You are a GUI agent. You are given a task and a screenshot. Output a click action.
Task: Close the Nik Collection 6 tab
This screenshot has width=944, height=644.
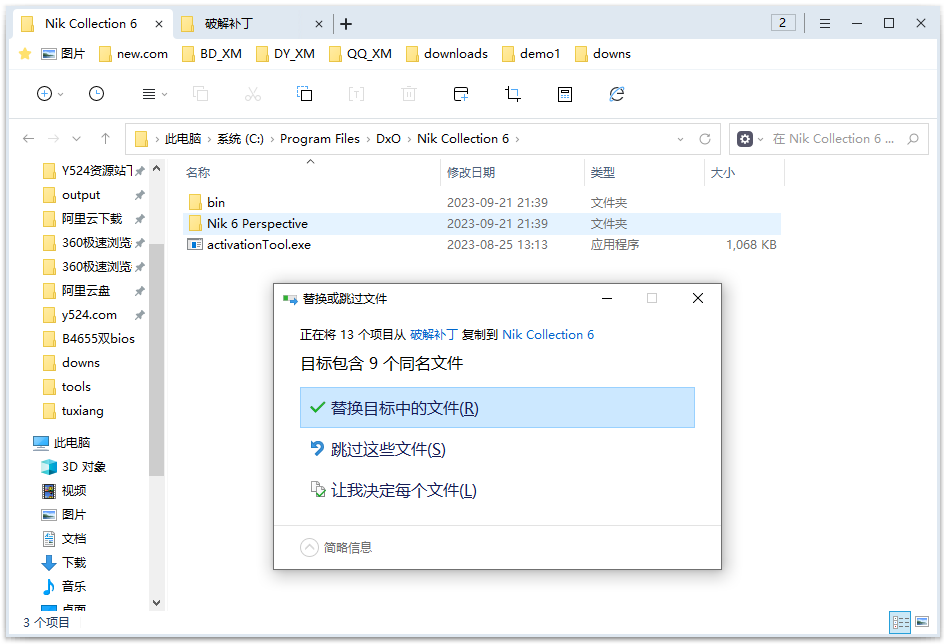point(159,24)
